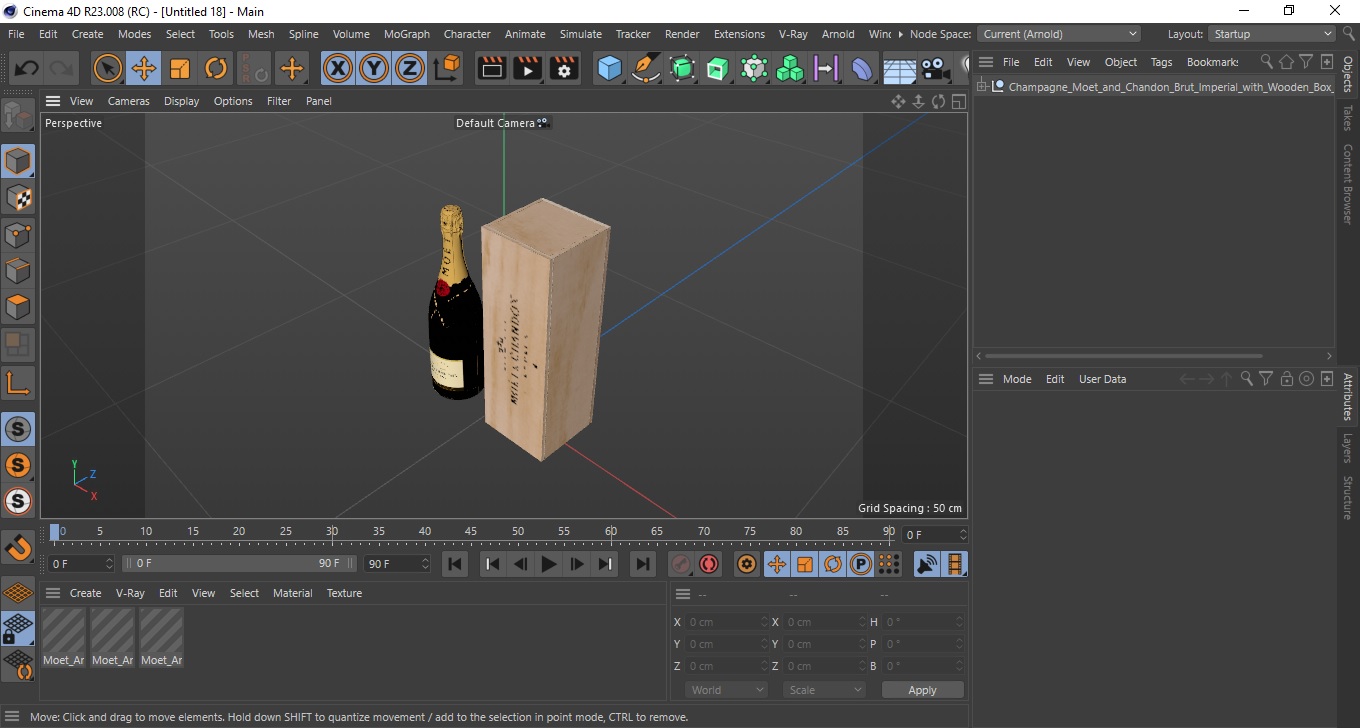Add a Cube primitive object

point(609,69)
